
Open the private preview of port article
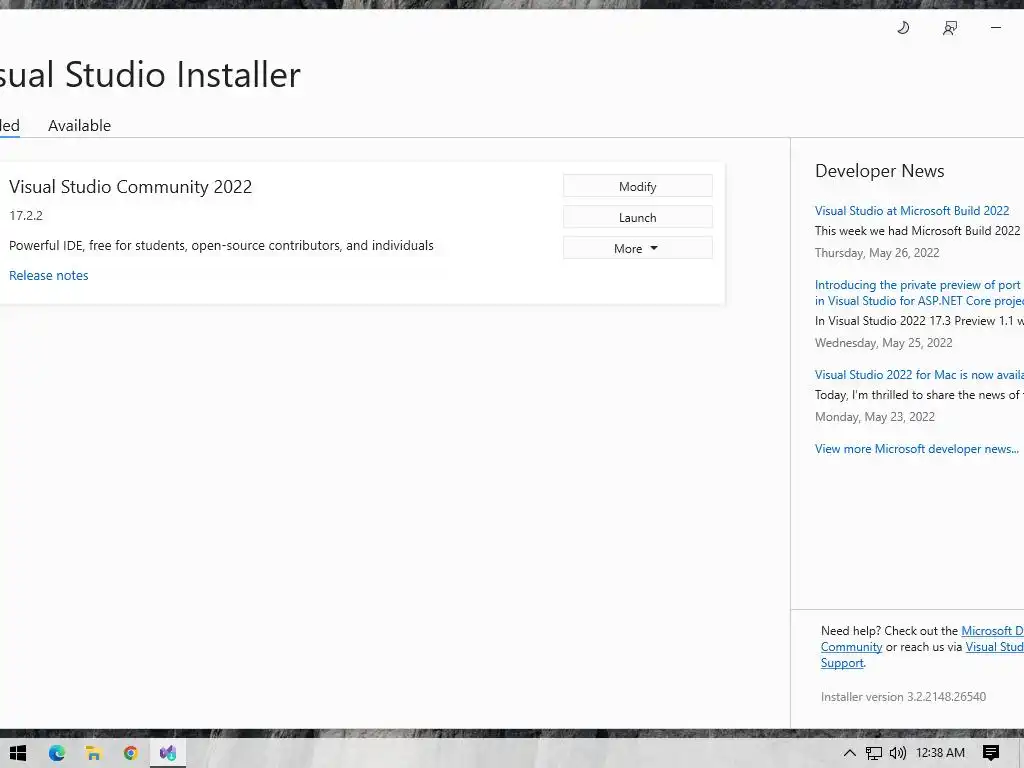coord(919,293)
